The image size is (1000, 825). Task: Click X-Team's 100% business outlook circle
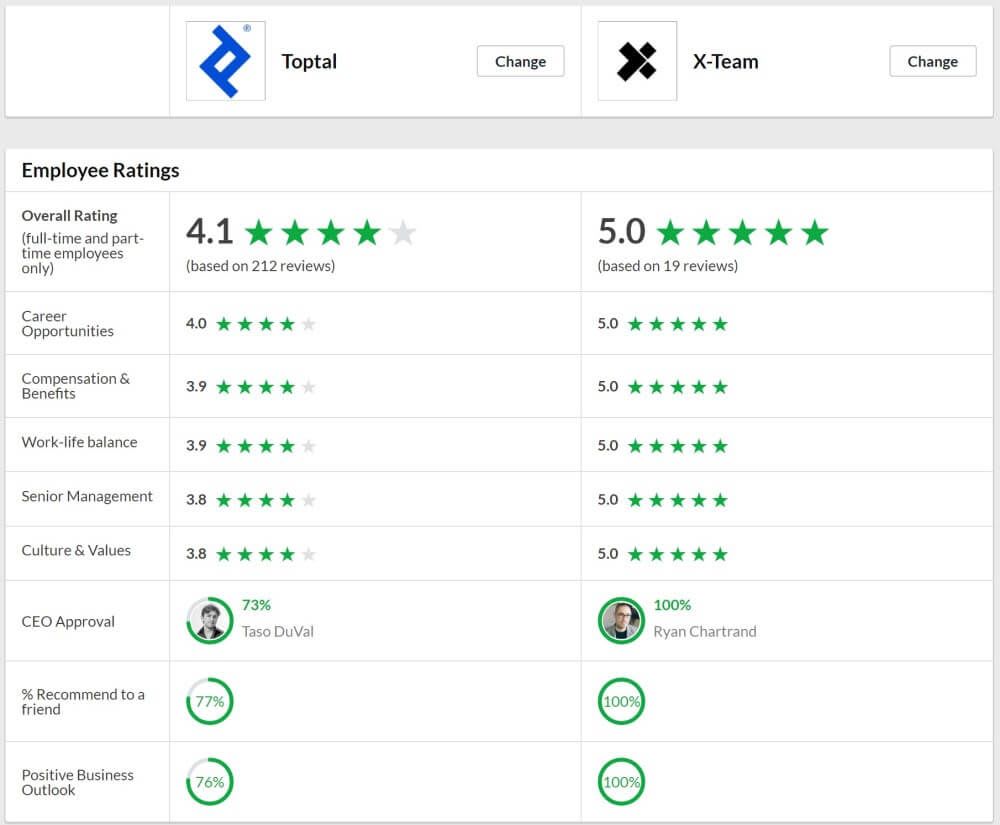click(x=621, y=782)
